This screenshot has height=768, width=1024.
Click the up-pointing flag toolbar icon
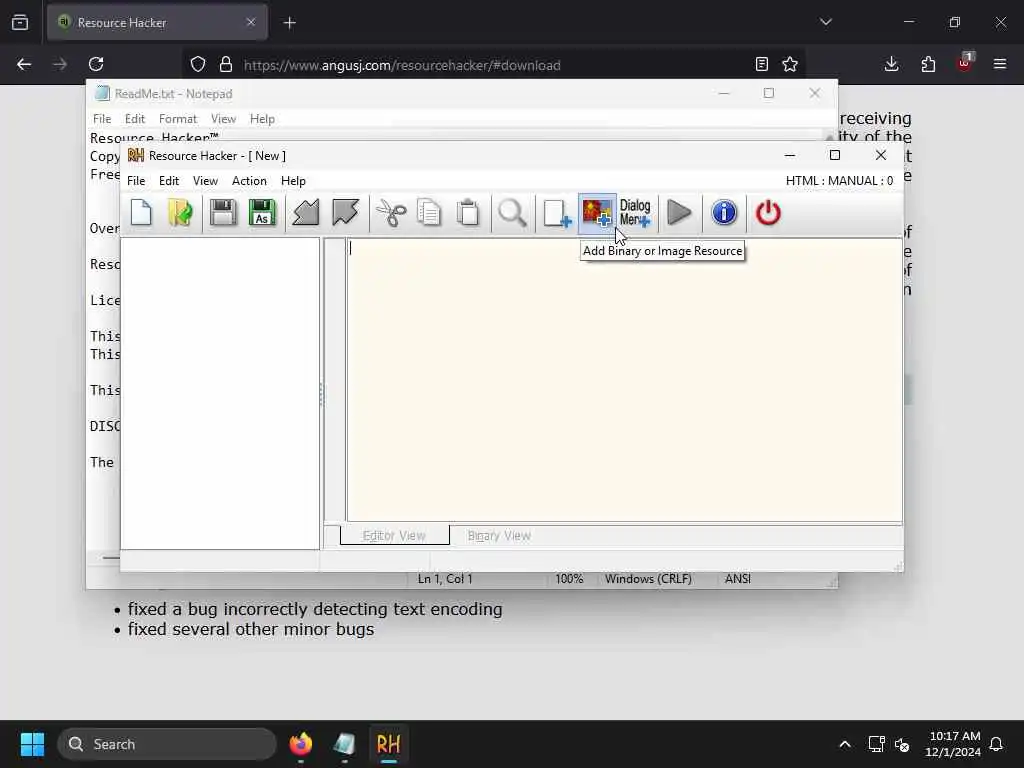coord(306,213)
